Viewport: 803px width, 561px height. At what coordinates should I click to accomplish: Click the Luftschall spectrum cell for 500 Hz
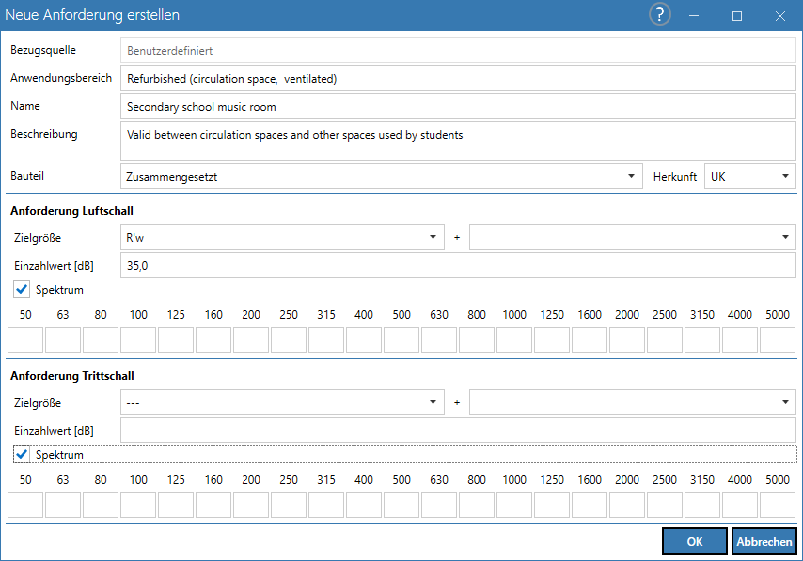tap(402, 340)
